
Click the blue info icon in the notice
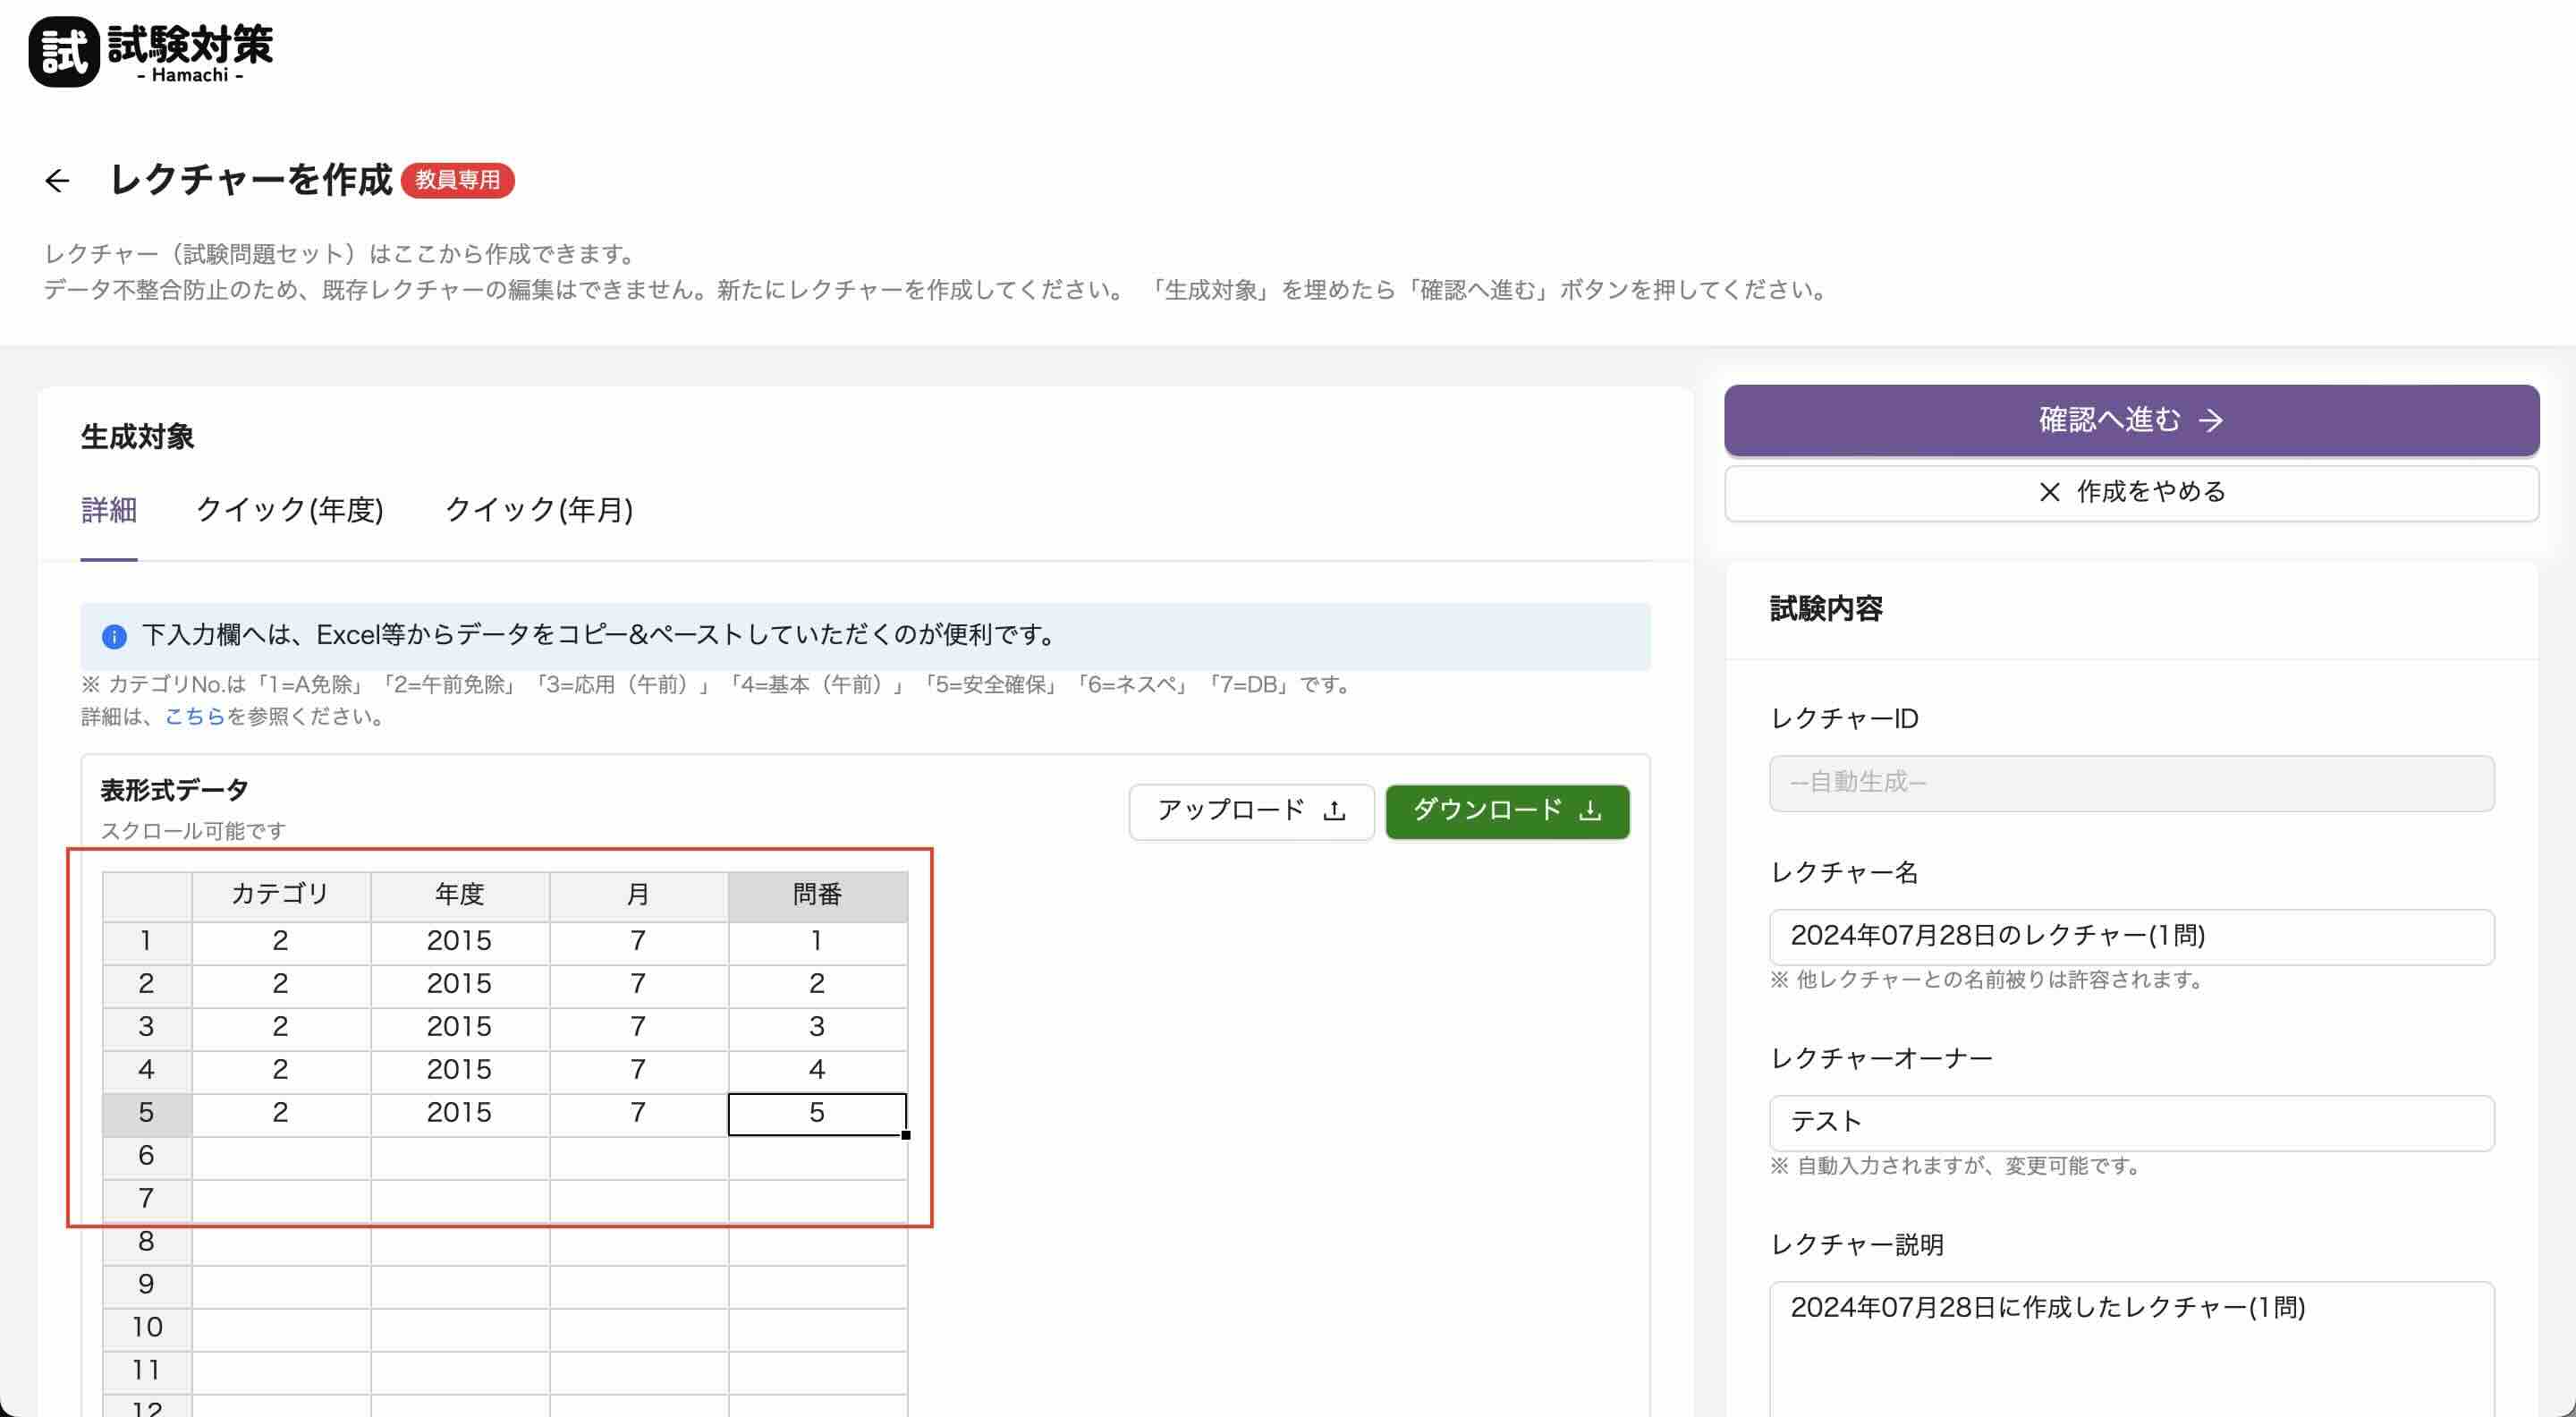[x=114, y=636]
